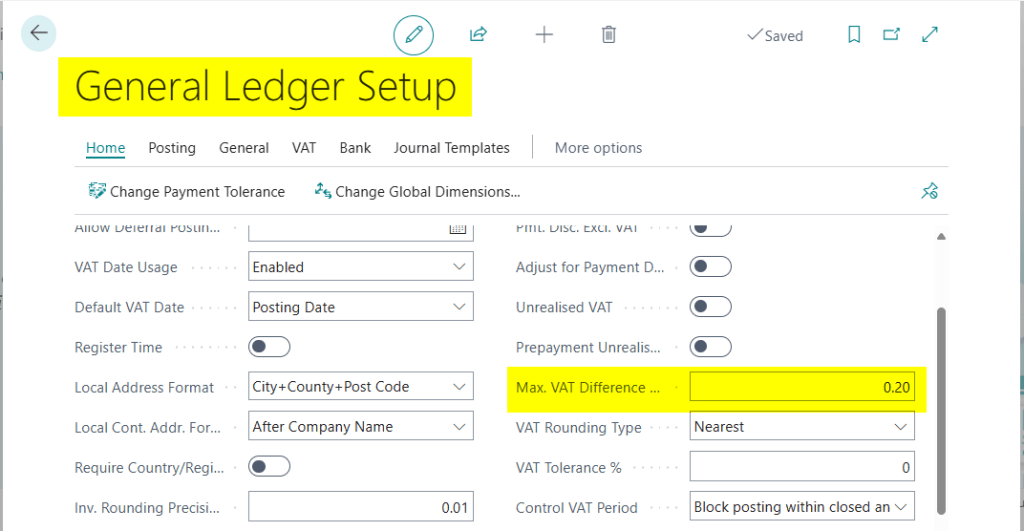Toggle Adjust for Payment Discount switch
Viewport: 1024px width, 531px height.
[711, 267]
